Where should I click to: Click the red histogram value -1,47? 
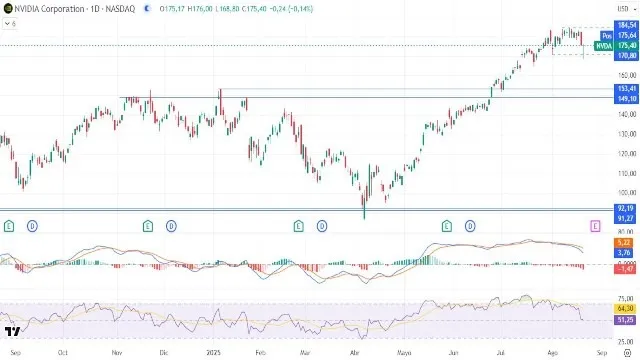pyautogui.click(x=625, y=269)
